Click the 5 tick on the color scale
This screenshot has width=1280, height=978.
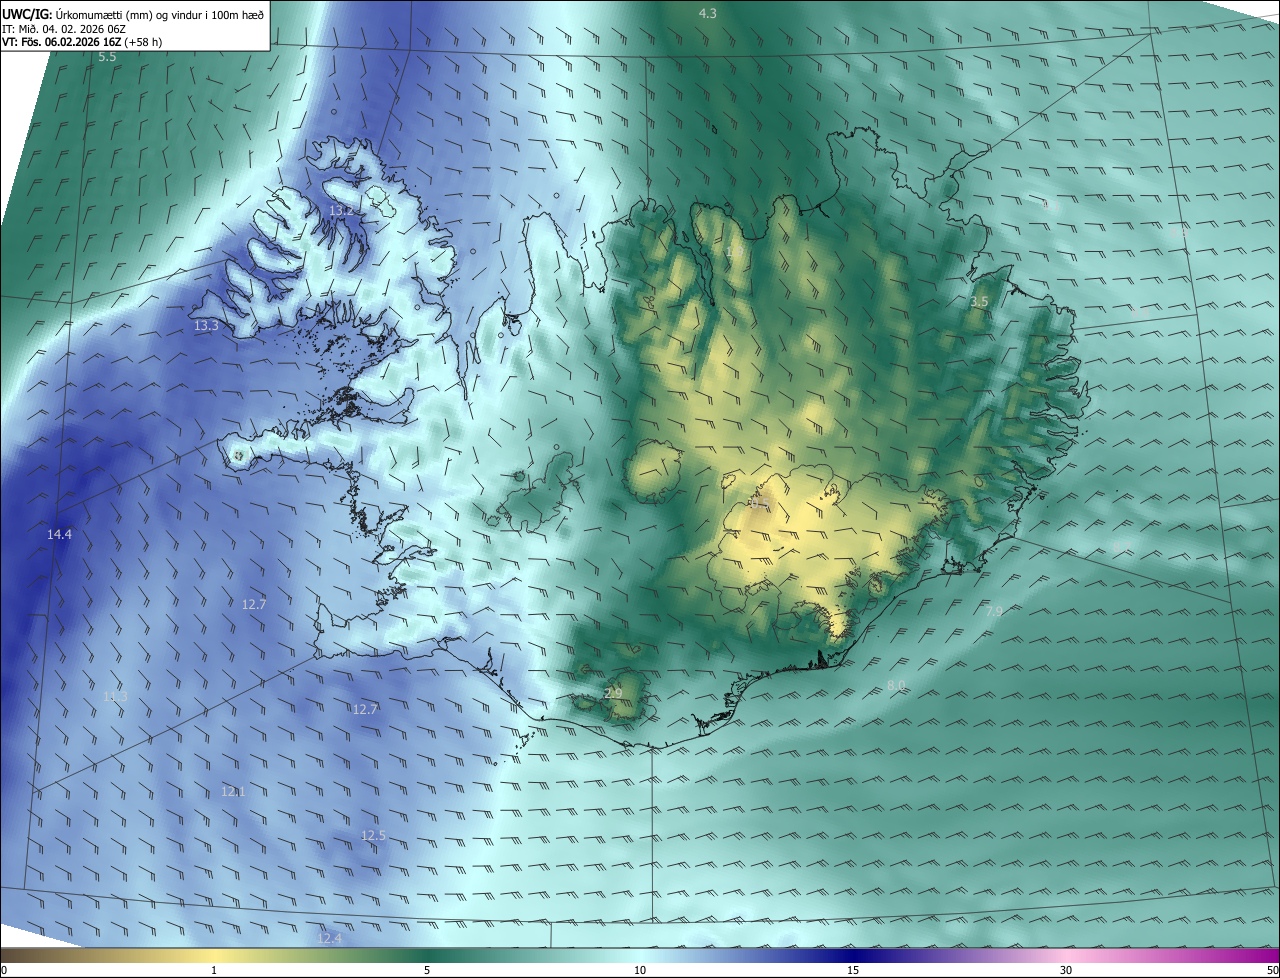(x=427, y=970)
